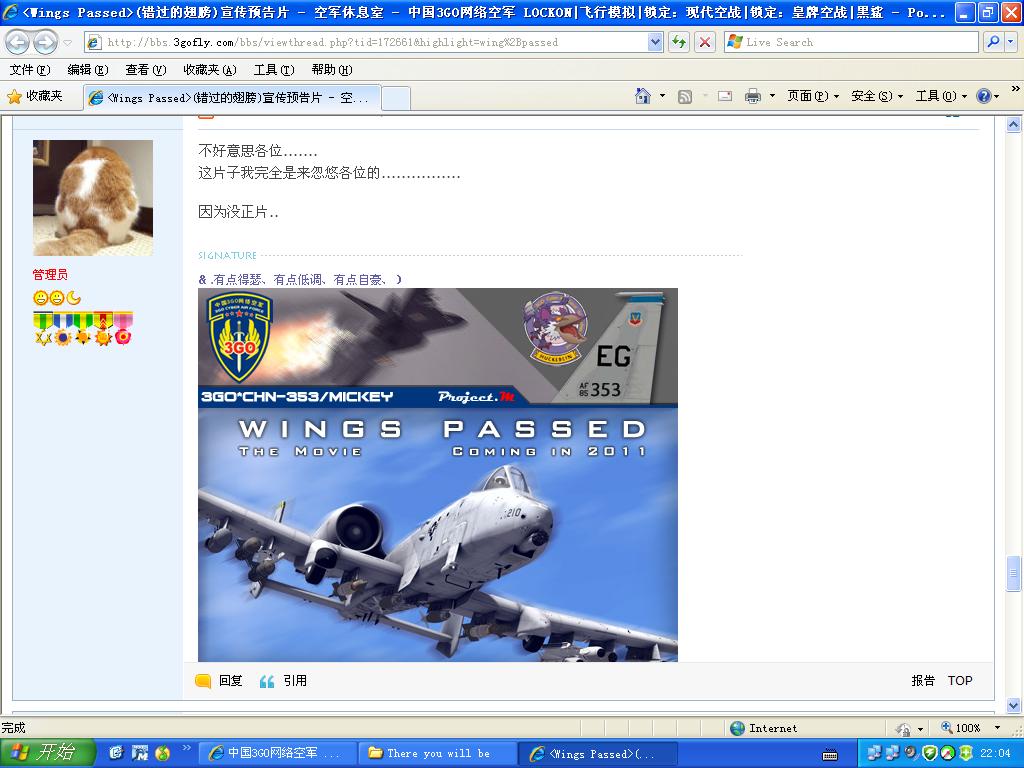Click the zoom magnifier icon in status bar

click(x=947, y=728)
